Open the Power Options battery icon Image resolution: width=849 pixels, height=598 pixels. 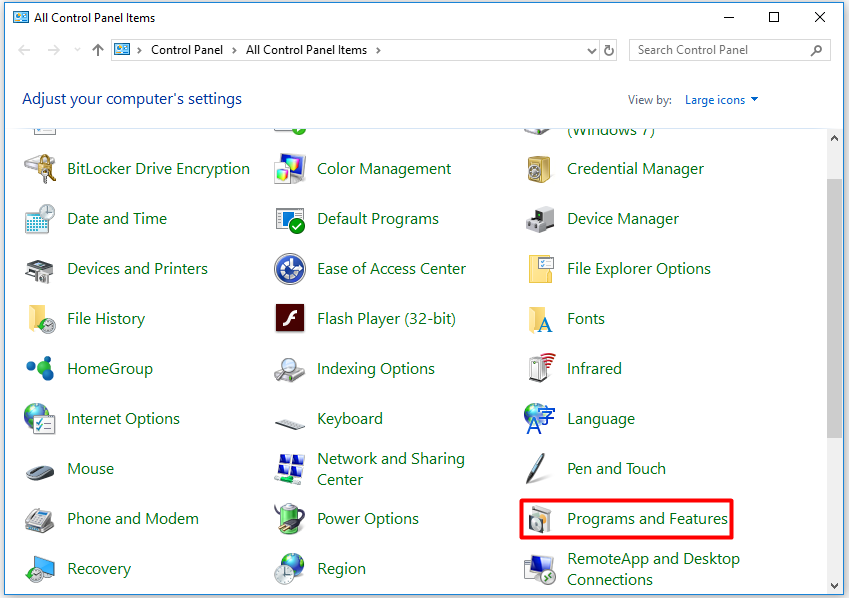(290, 518)
